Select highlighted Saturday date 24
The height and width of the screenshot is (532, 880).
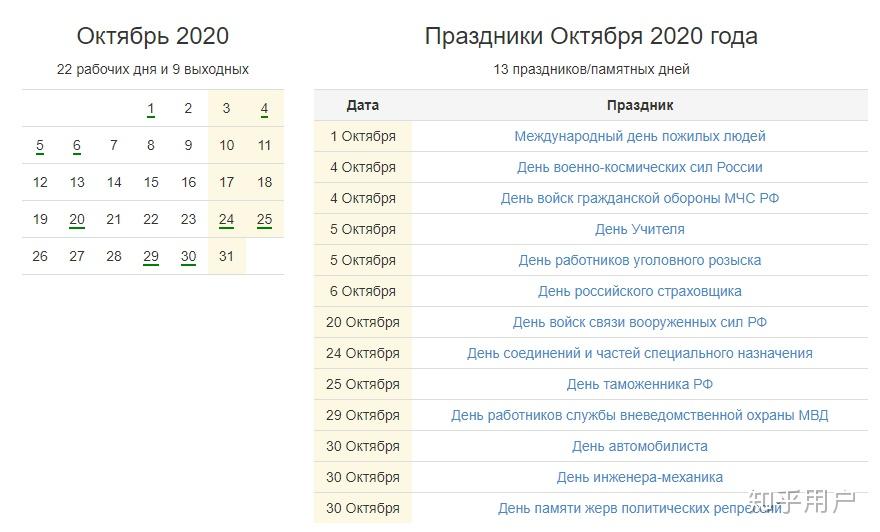[x=227, y=220]
